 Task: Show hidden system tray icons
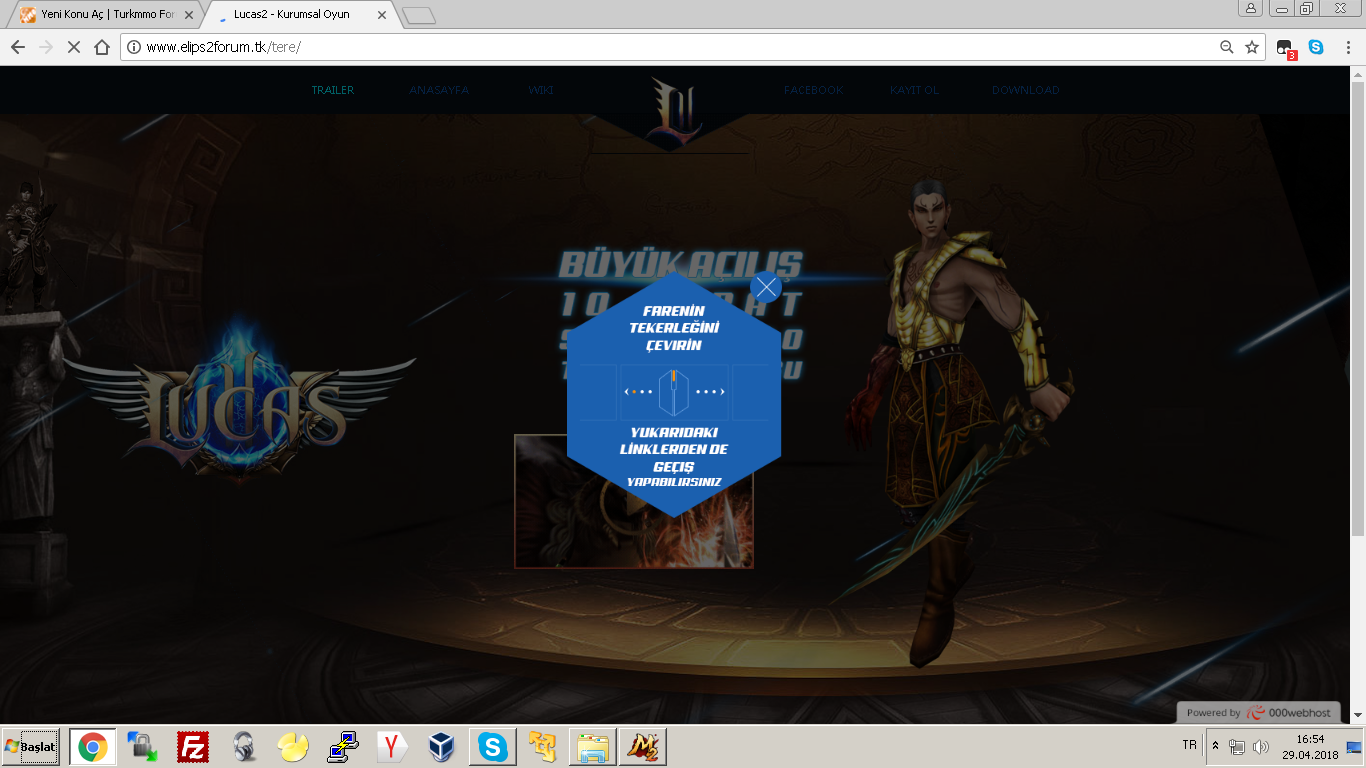(x=1215, y=747)
